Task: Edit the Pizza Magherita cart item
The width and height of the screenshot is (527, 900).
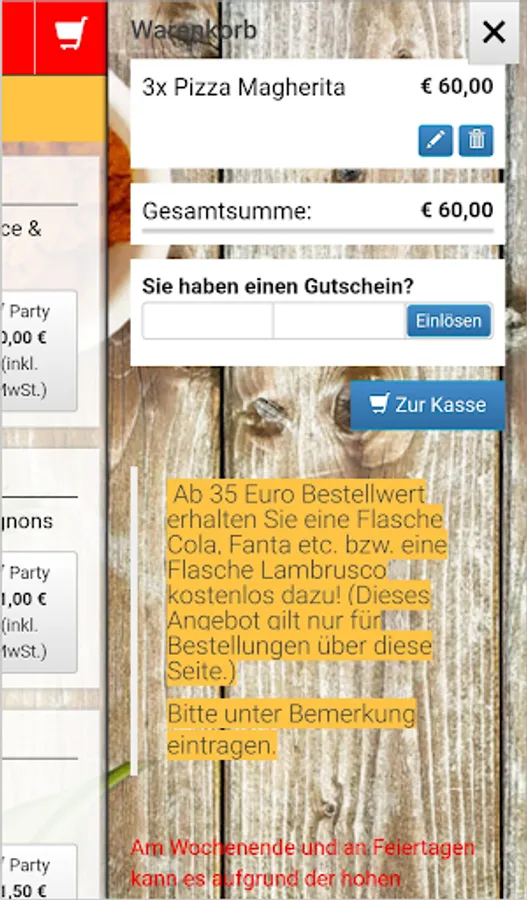Action: pyautogui.click(x=435, y=140)
